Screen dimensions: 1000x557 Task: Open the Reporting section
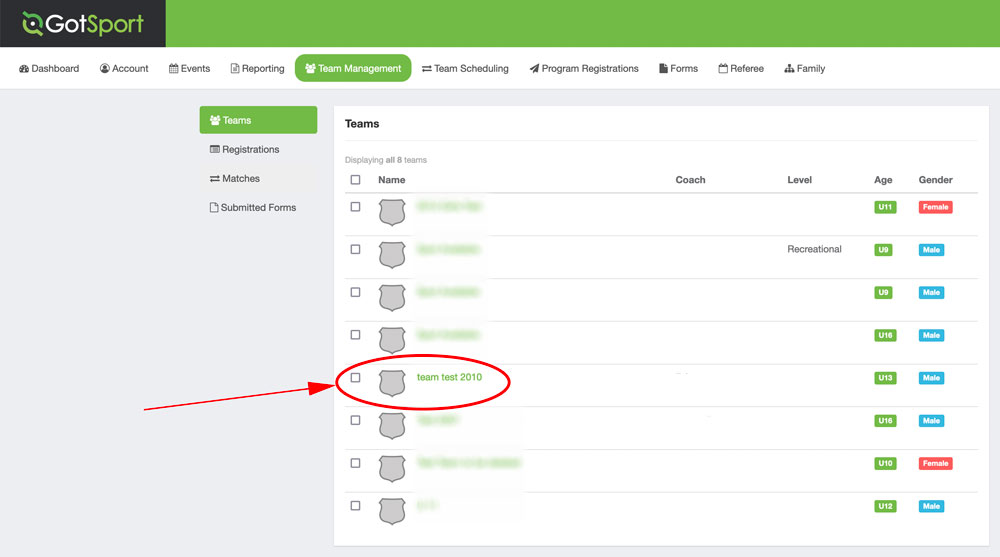[x=257, y=69]
